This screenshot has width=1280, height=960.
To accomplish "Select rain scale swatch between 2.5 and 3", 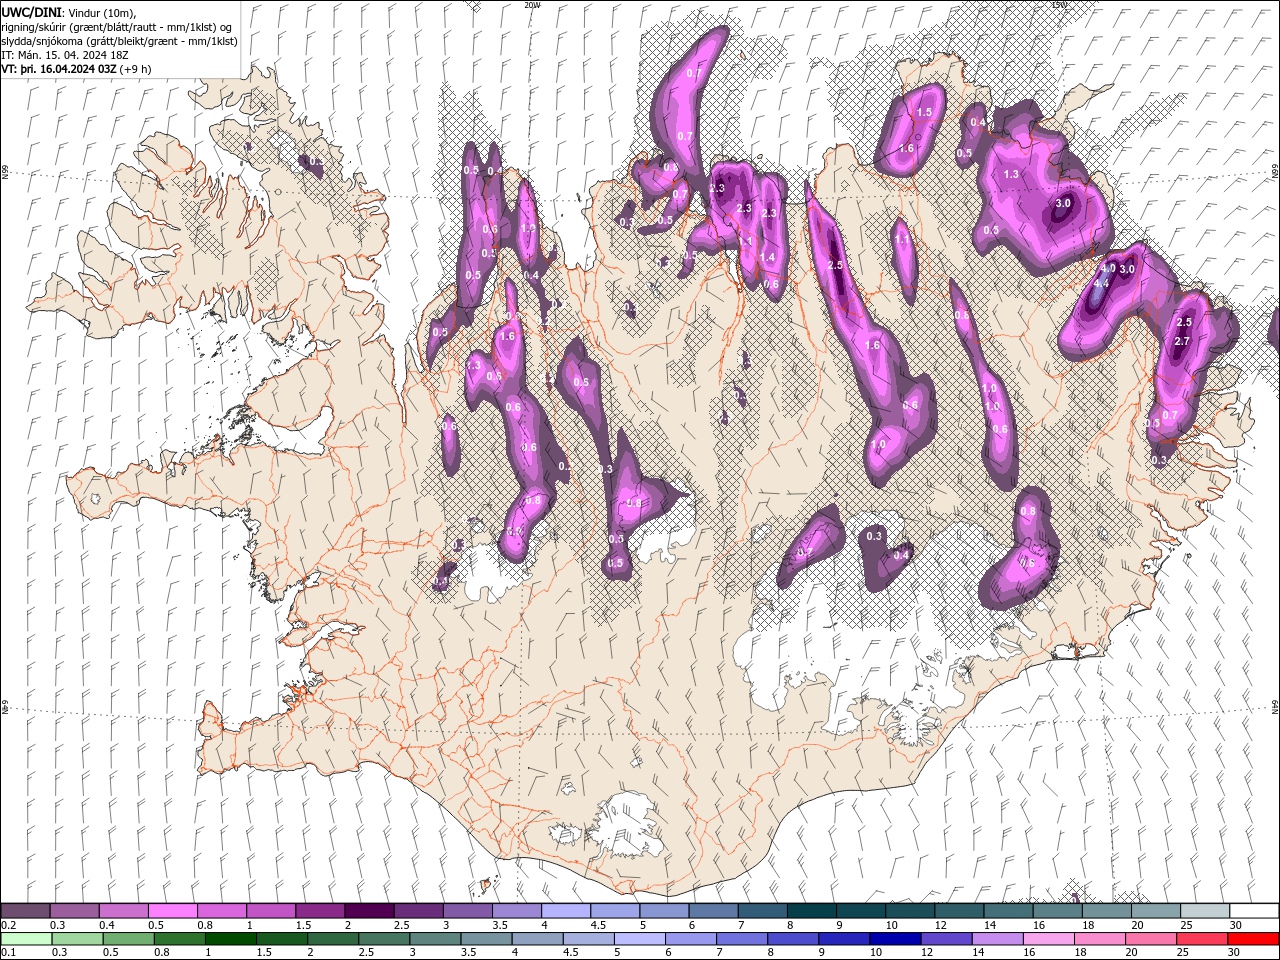I will 384,939.
